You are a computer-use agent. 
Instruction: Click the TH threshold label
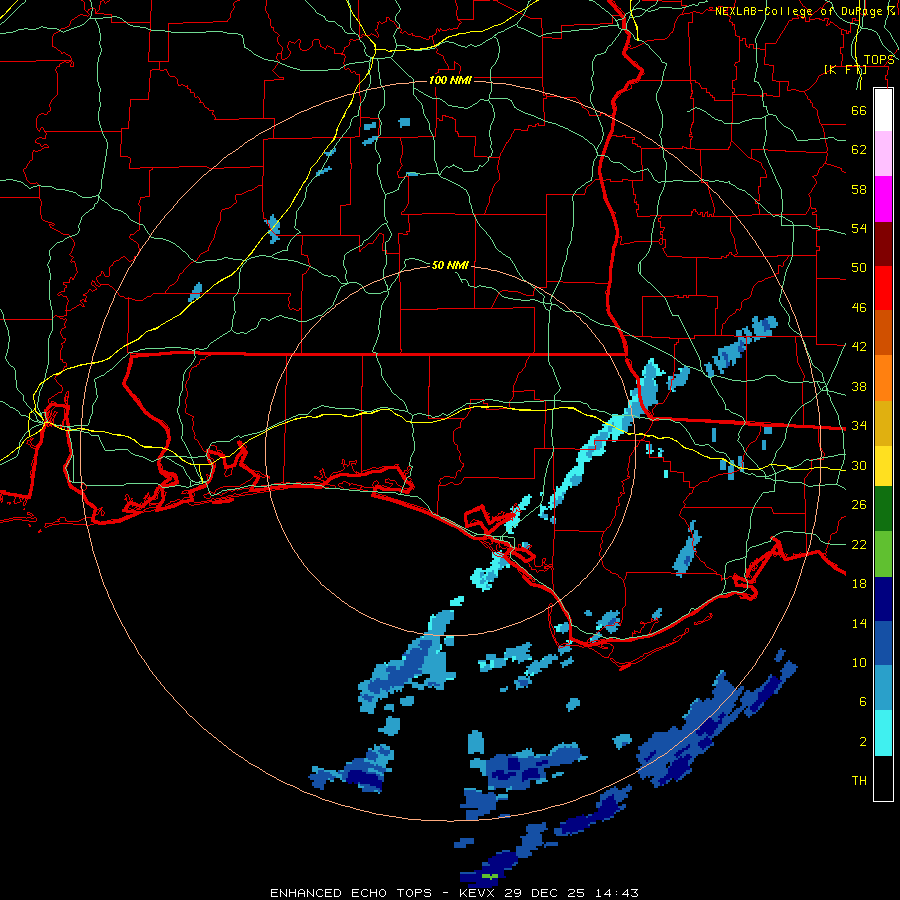tap(859, 780)
